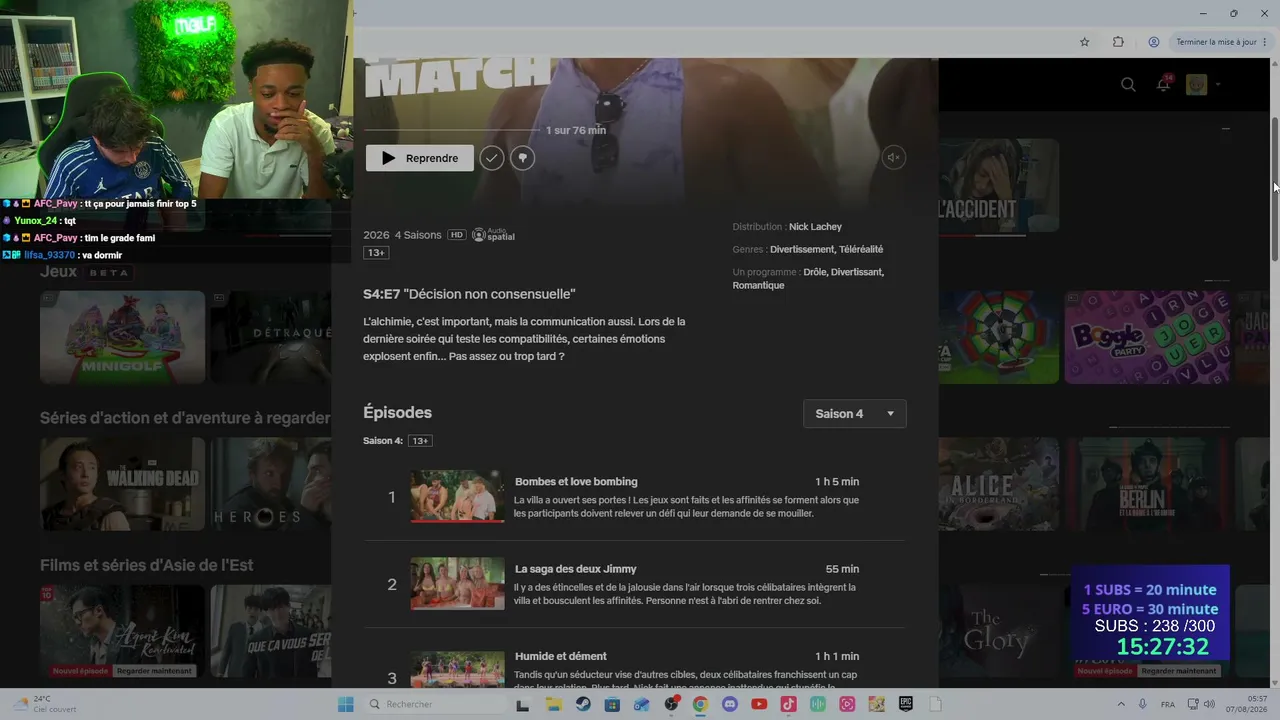Open the Chrome three-dot menu
The image size is (1280, 720).
[x=1265, y=42]
